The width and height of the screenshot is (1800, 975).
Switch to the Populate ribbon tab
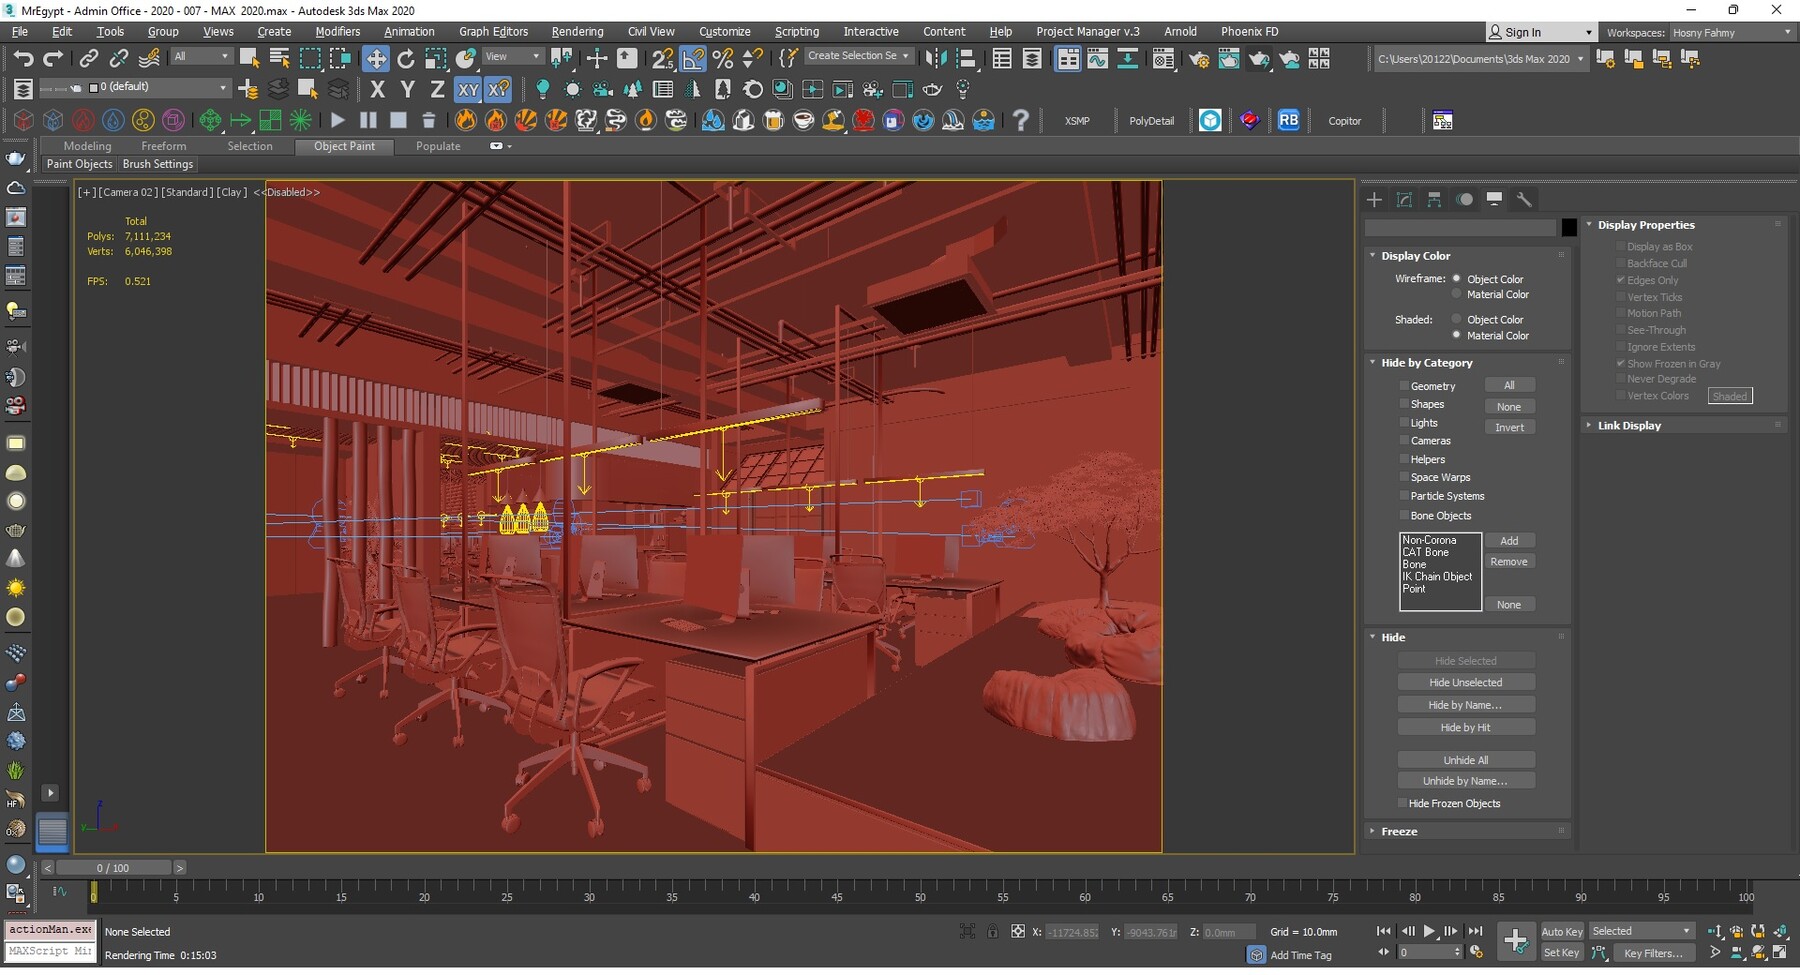point(437,146)
